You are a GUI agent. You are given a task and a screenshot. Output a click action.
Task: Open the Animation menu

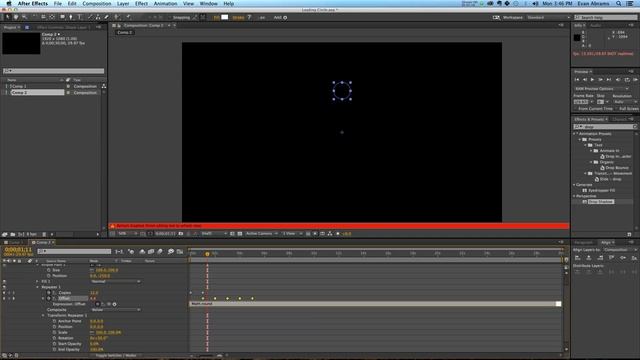point(165,3)
